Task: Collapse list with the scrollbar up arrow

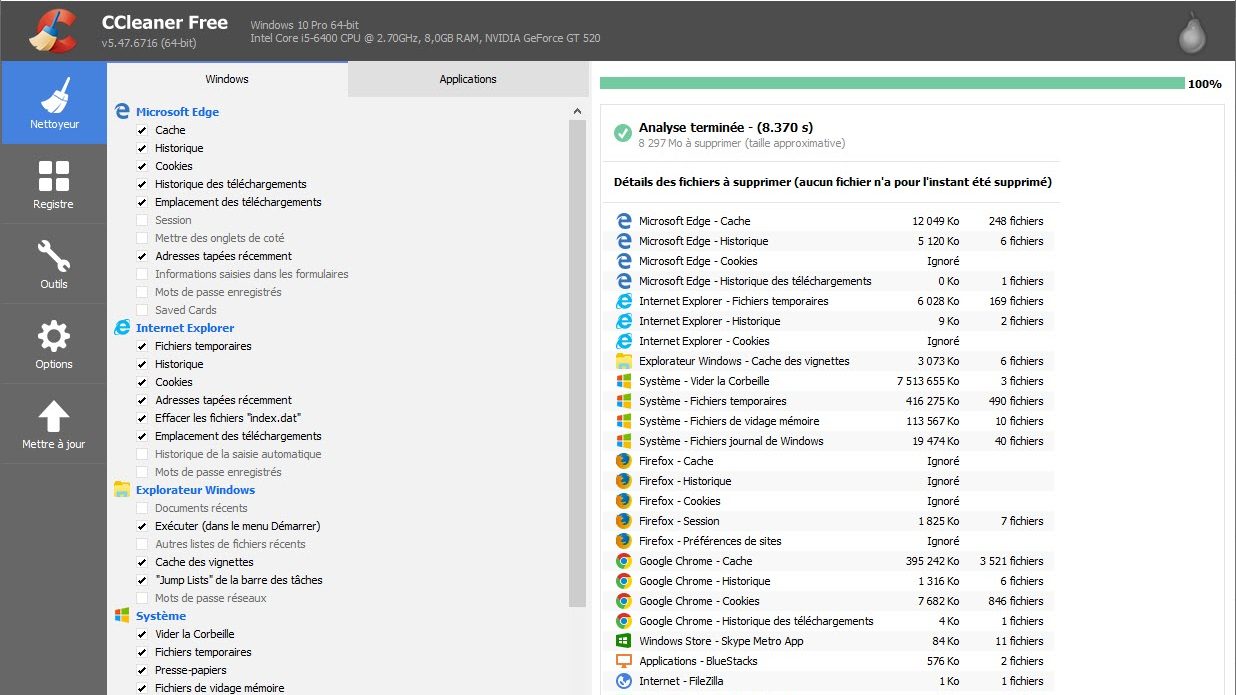Action: point(578,111)
